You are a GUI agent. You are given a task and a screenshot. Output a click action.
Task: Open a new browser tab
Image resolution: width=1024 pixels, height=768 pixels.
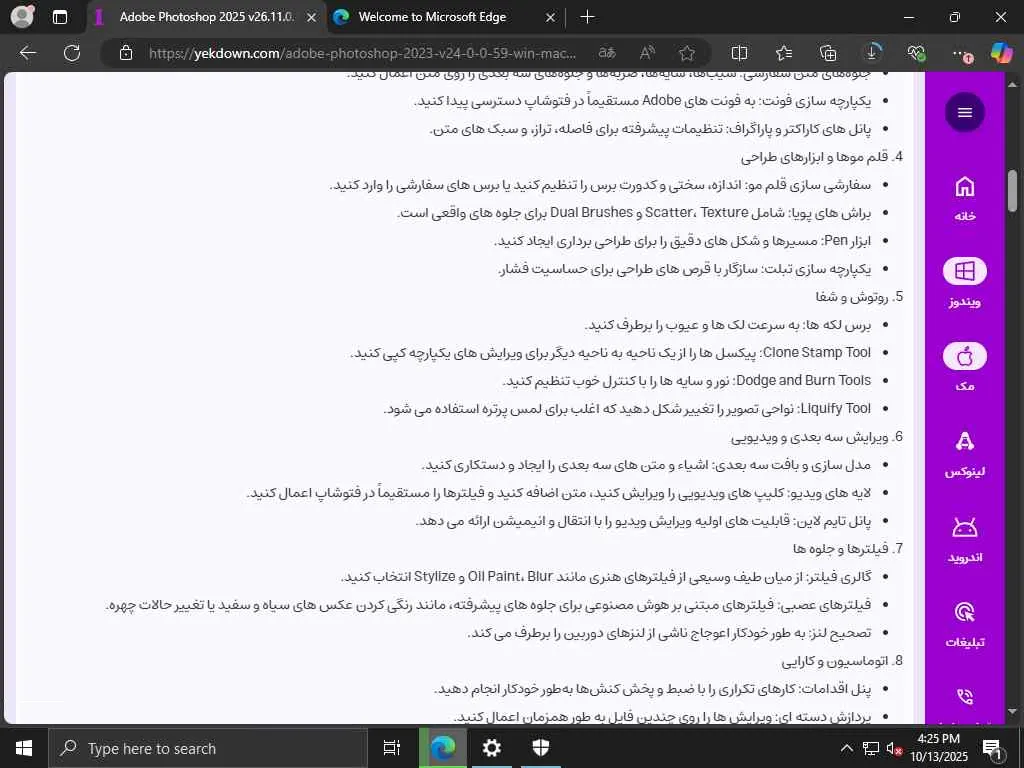tap(587, 17)
